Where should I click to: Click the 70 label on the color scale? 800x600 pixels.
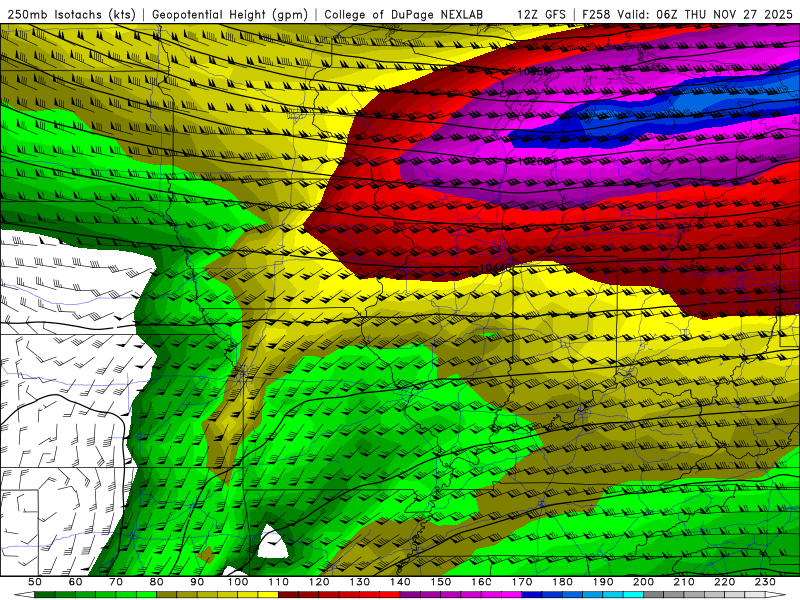(116, 582)
